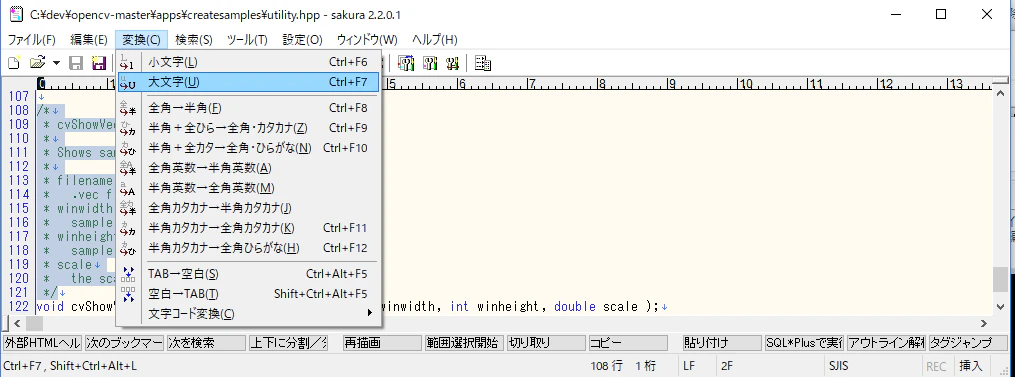Open the 編集(E) menu
The width and height of the screenshot is (1015, 377).
tap(89, 40)
